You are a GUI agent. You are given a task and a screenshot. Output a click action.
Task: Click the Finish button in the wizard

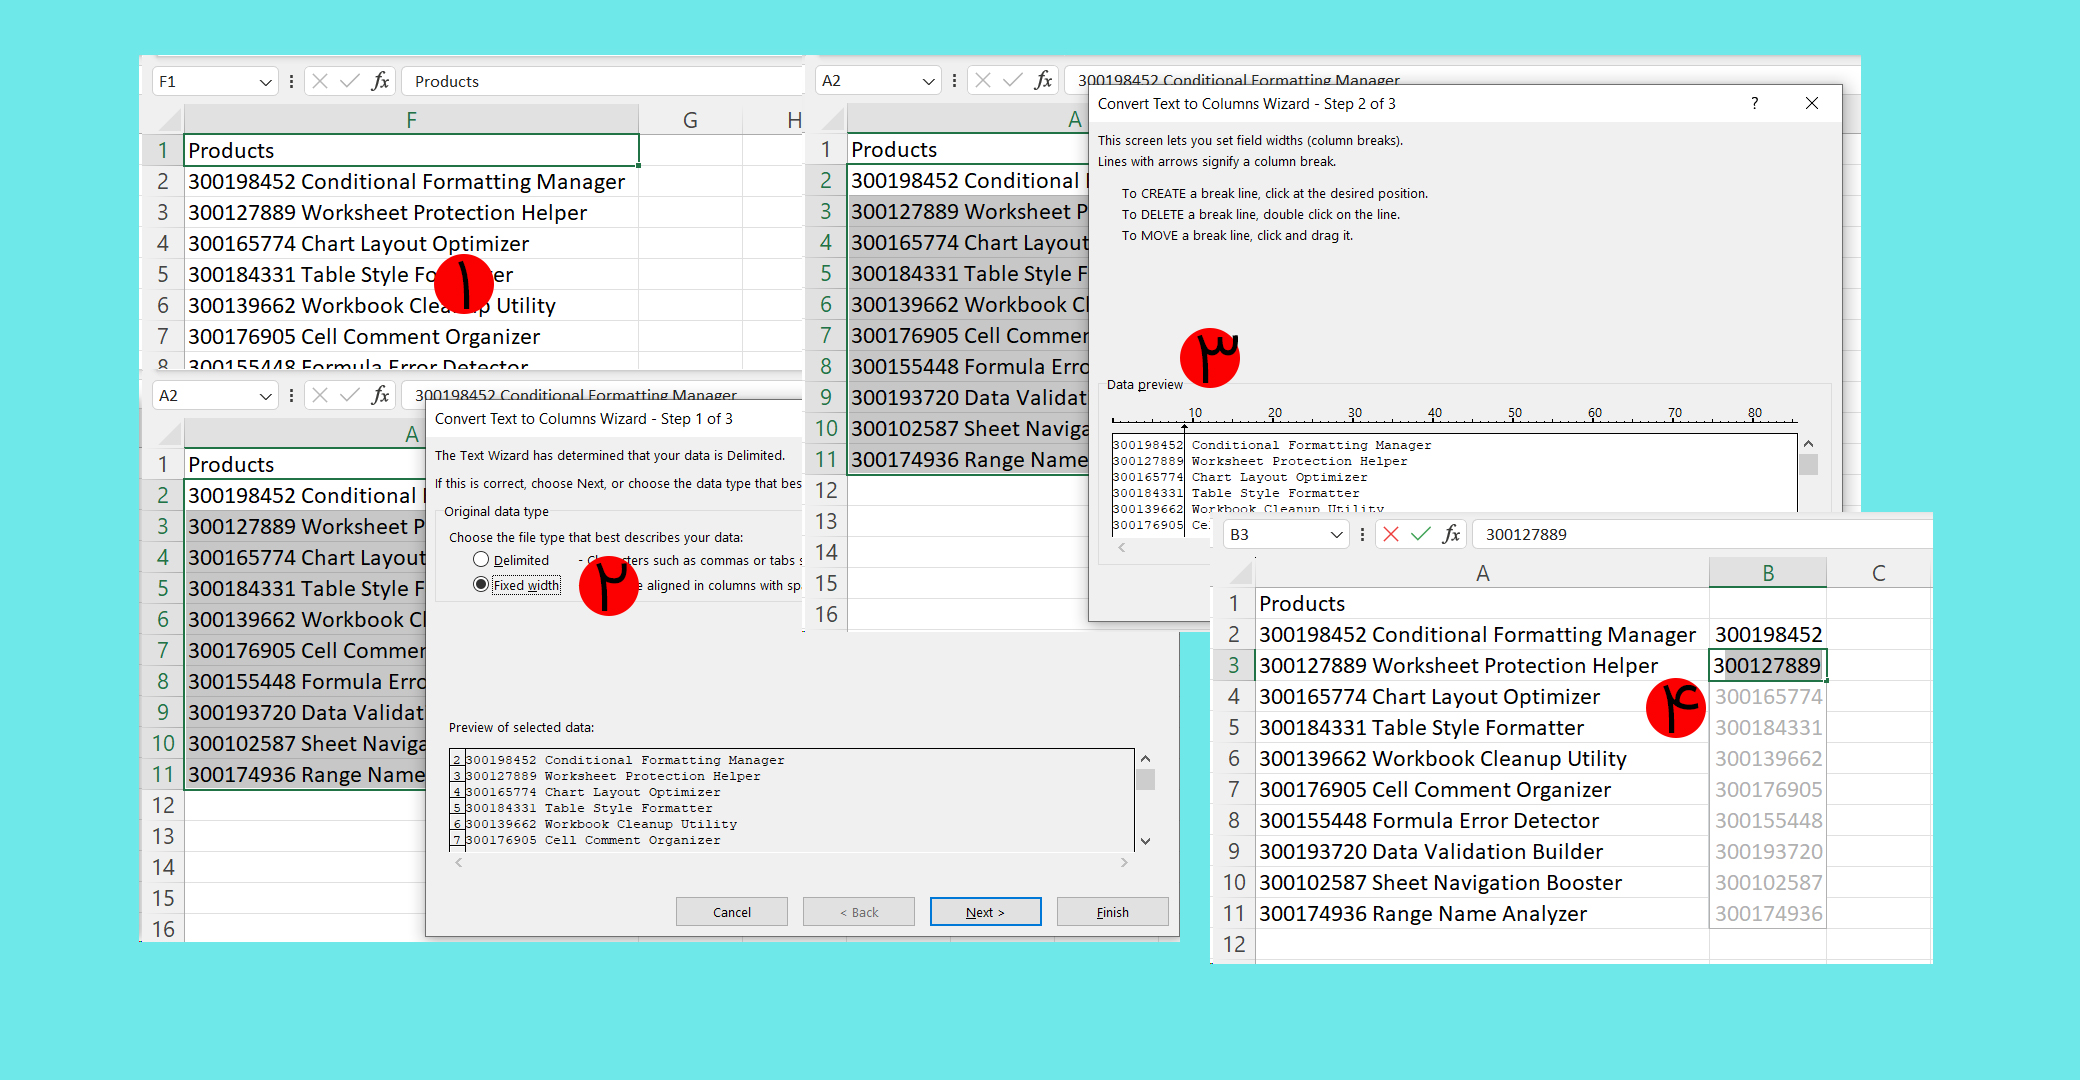point(1112,912)
